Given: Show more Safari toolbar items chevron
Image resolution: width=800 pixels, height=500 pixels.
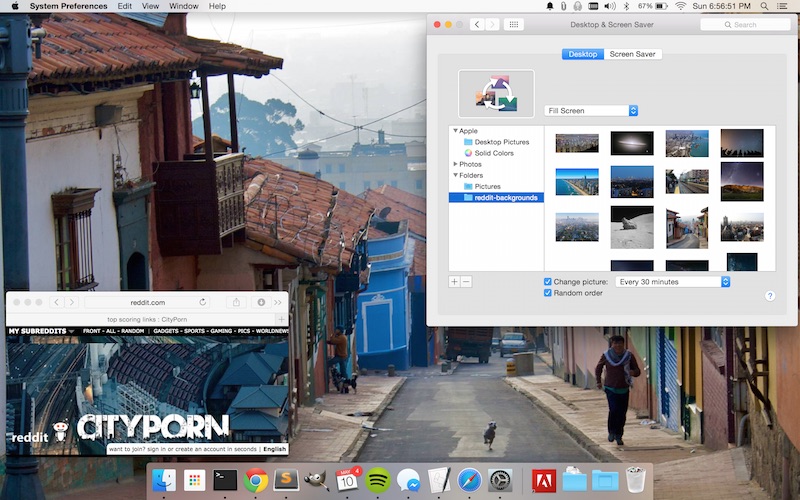Looking at the screenshot, I should tap(278, 302).
